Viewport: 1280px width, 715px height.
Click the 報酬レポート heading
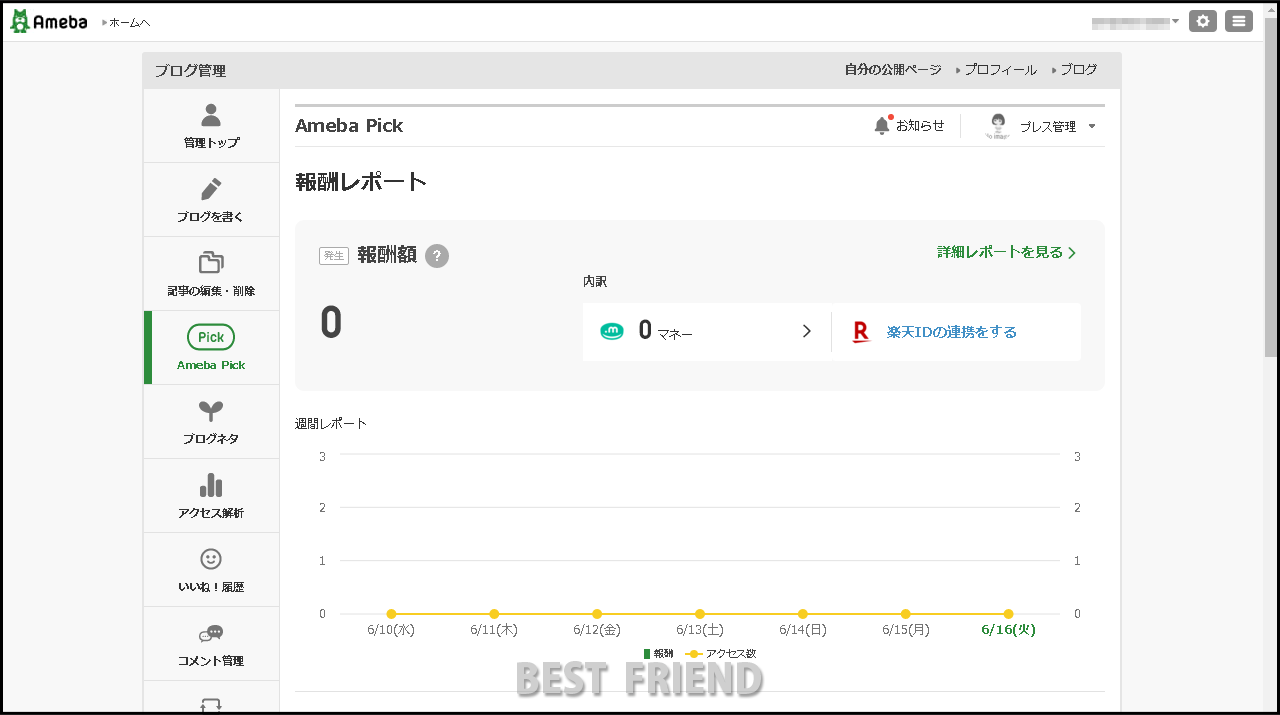361,182
